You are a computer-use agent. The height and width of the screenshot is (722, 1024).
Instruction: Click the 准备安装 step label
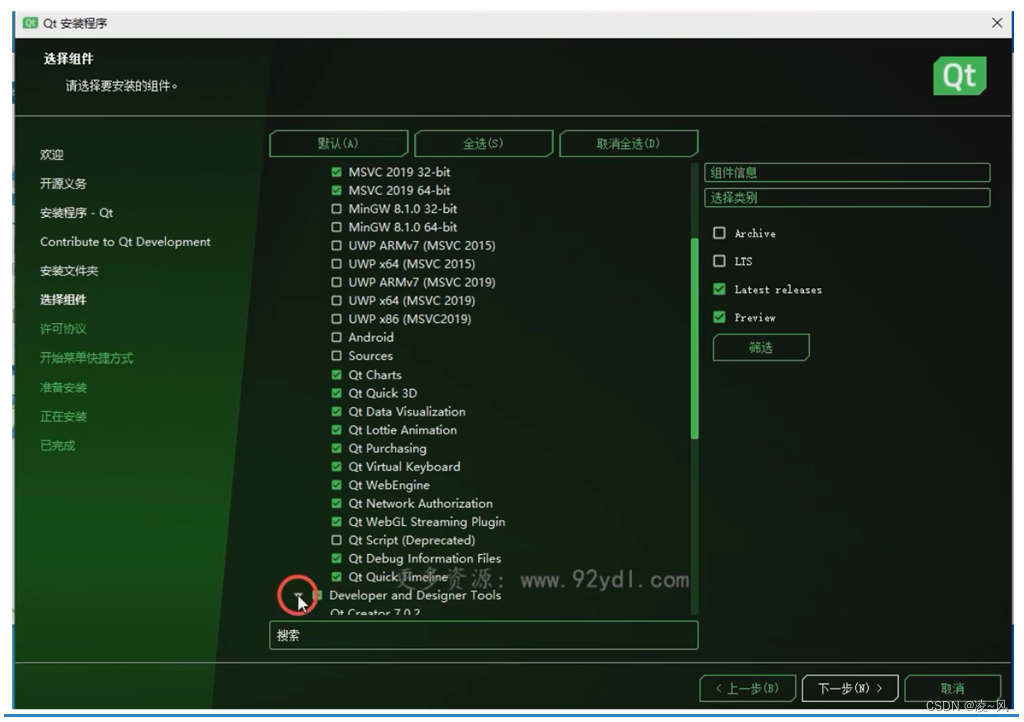tap(63, 387)
